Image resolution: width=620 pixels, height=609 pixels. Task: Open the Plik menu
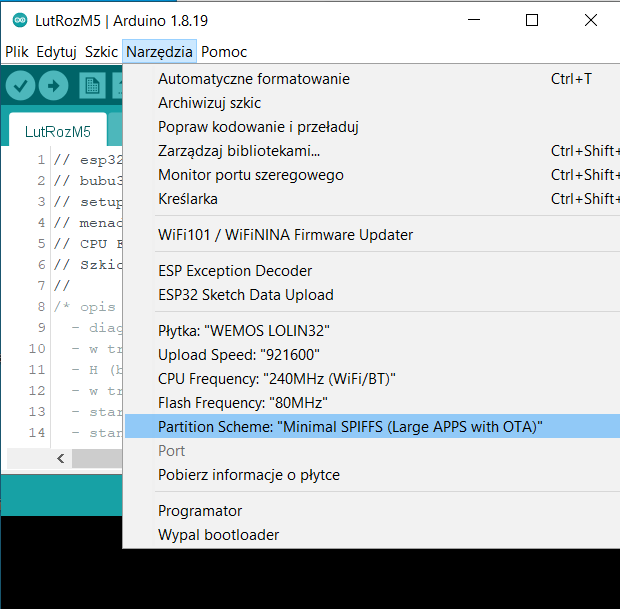coord(17,52)
